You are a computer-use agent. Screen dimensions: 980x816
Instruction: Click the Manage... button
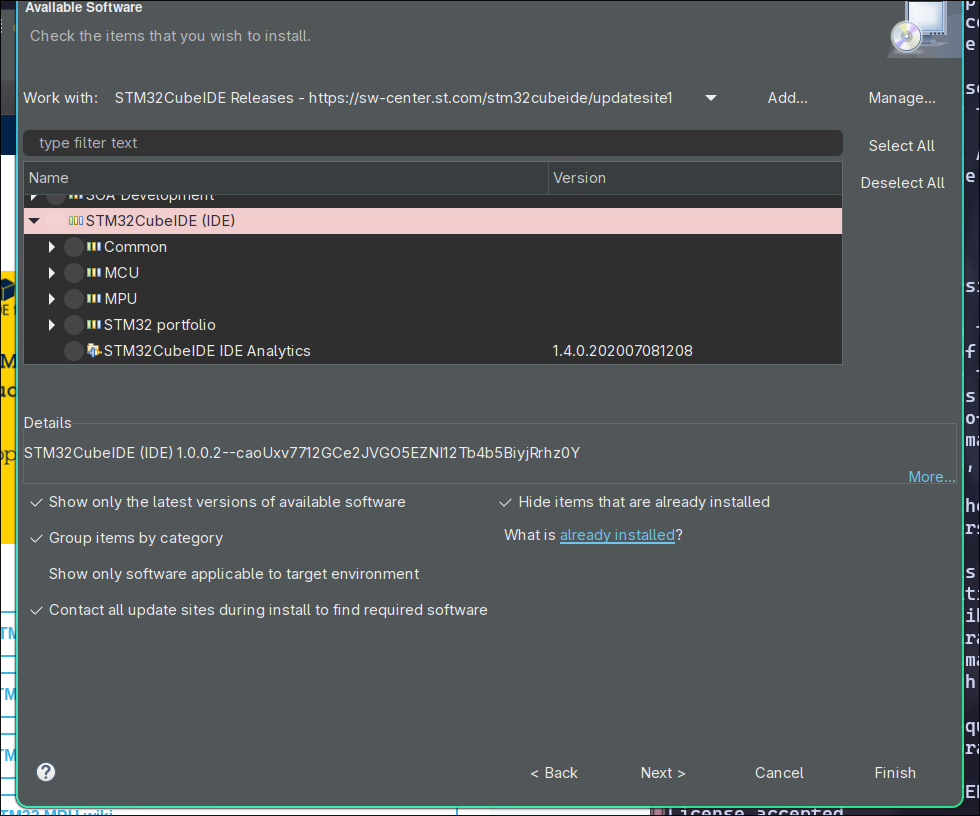pyautogui.click(x=902, y=98)
